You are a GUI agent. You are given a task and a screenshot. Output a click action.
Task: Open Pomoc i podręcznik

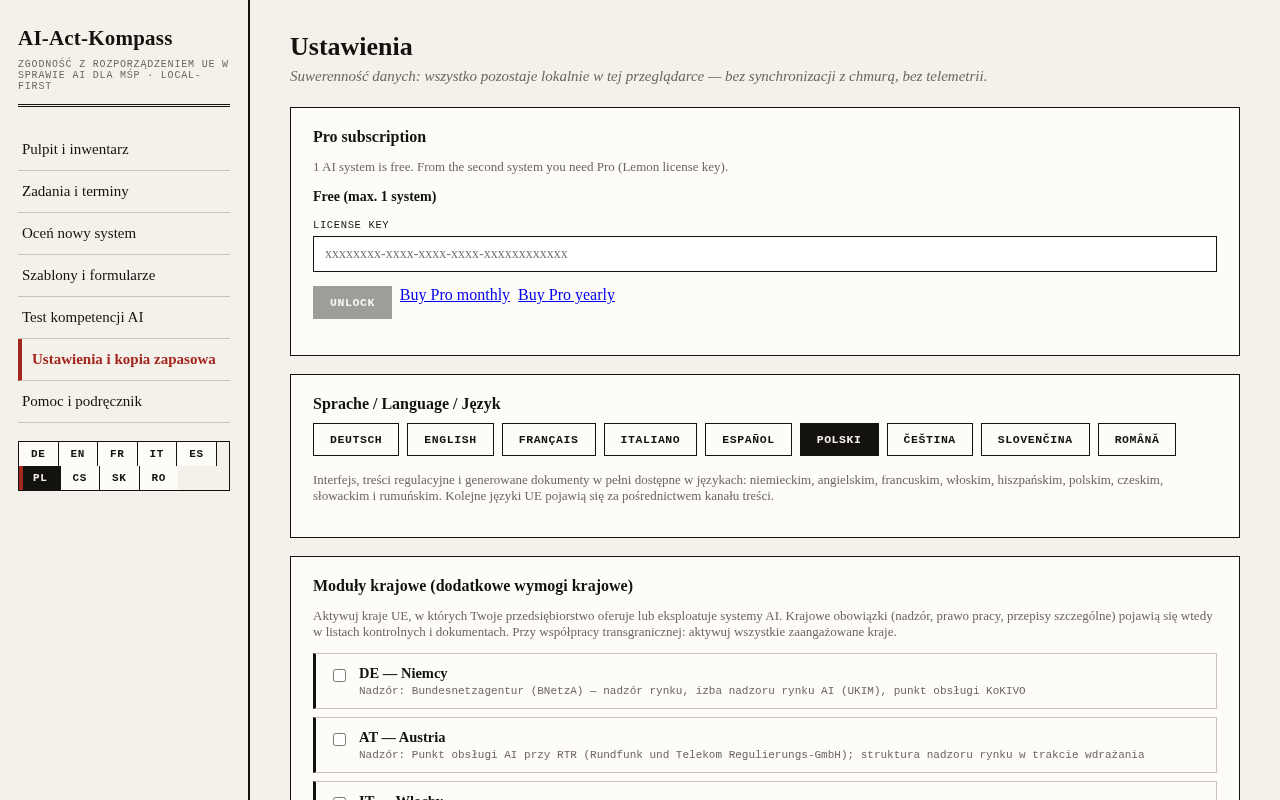pos(124,401)
